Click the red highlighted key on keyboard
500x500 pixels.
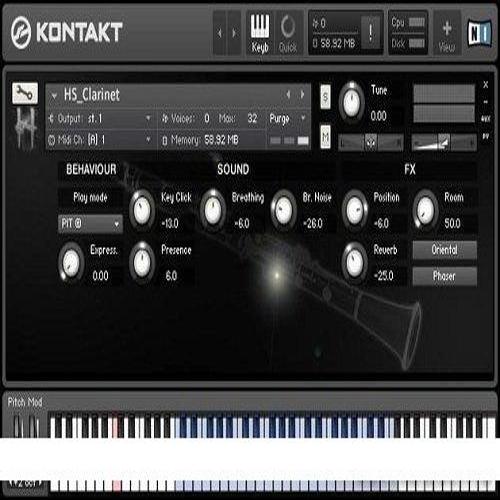tap(115, 427)
